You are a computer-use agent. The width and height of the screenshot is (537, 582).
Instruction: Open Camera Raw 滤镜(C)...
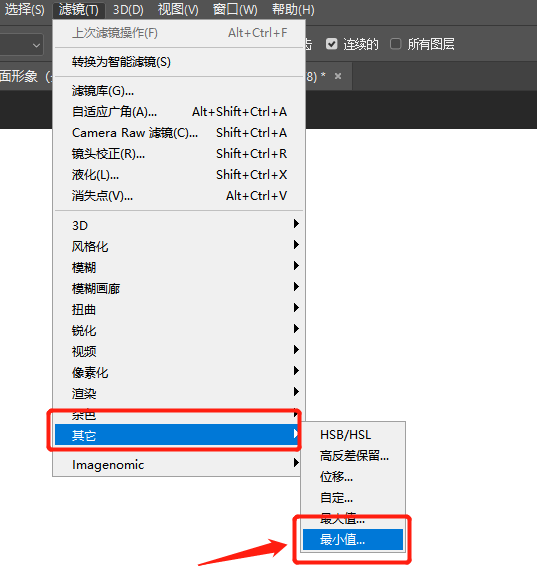(179, 133)
